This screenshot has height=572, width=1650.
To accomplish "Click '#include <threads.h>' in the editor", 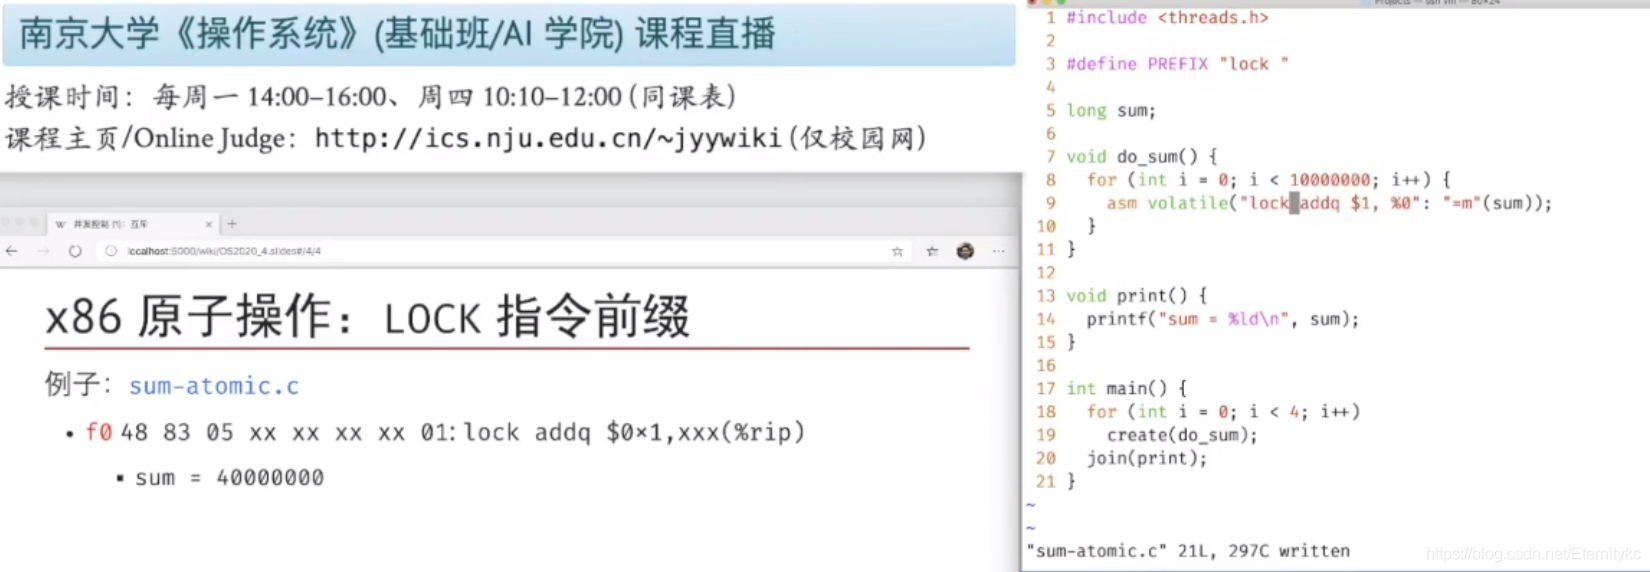I will click(1167, 18).
